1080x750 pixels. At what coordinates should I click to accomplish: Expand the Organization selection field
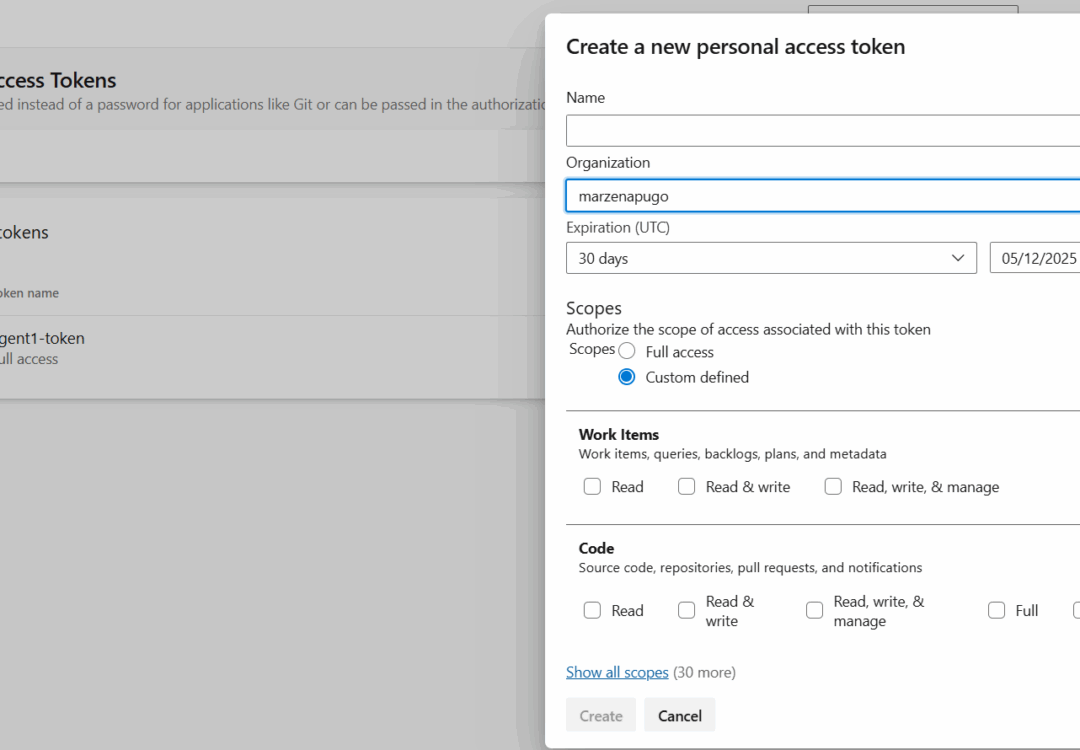pos(822,195)
